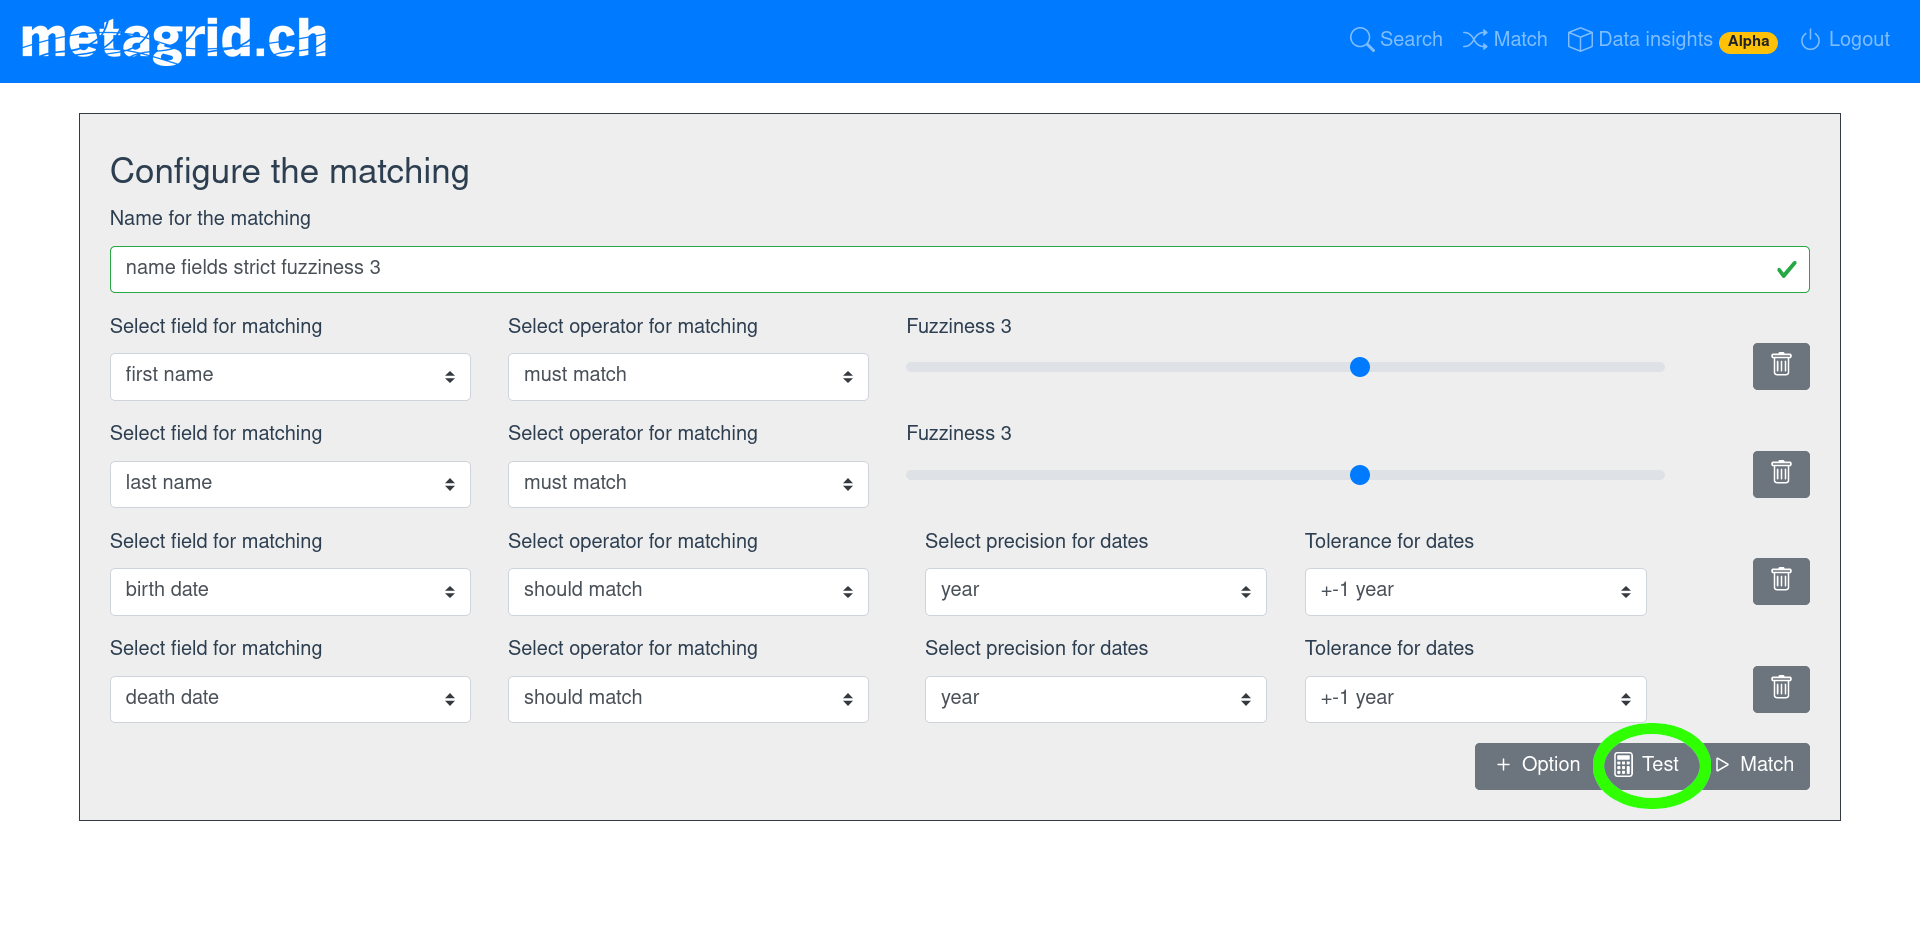Open the last name field dropdown

tap(290, 484)
